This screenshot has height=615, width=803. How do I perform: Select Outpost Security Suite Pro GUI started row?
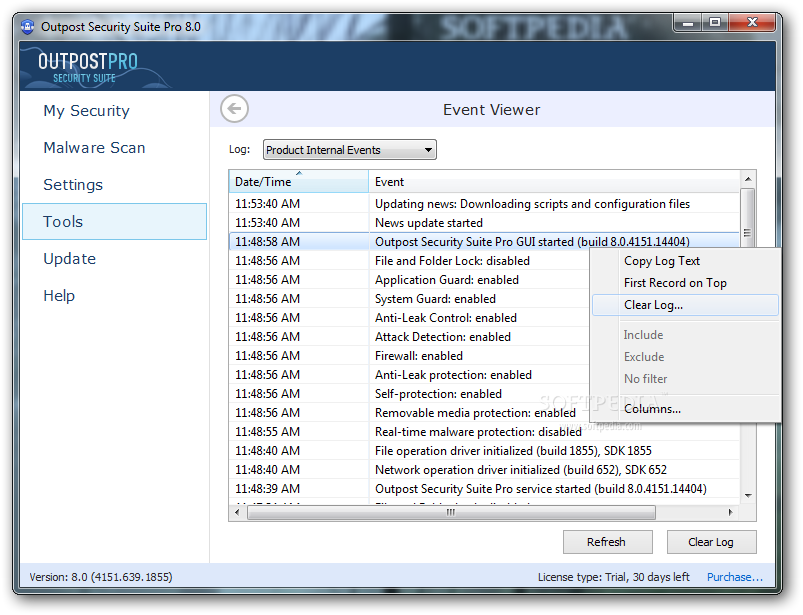tap(484, 242)
